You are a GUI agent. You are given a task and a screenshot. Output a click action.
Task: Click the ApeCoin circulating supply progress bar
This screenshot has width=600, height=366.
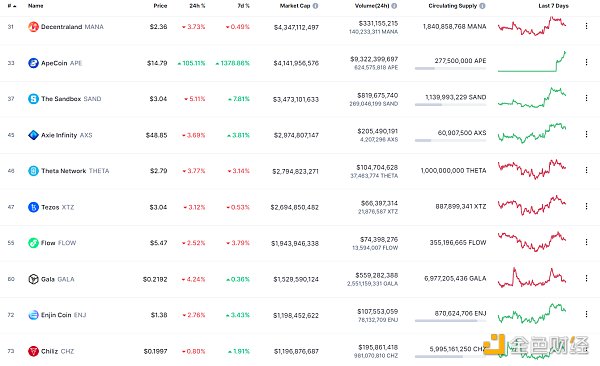pyautogui.click(x=450, y=69)
